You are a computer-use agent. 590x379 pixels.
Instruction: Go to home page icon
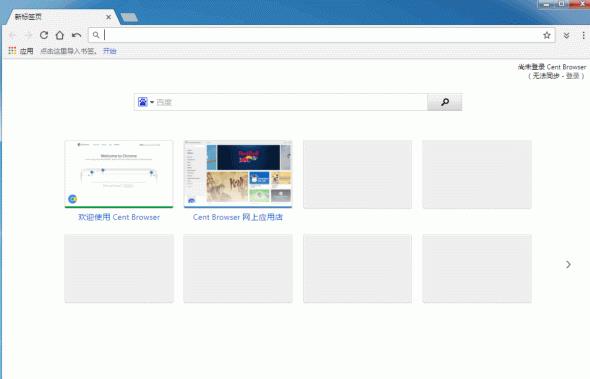[x=59, y=35]
